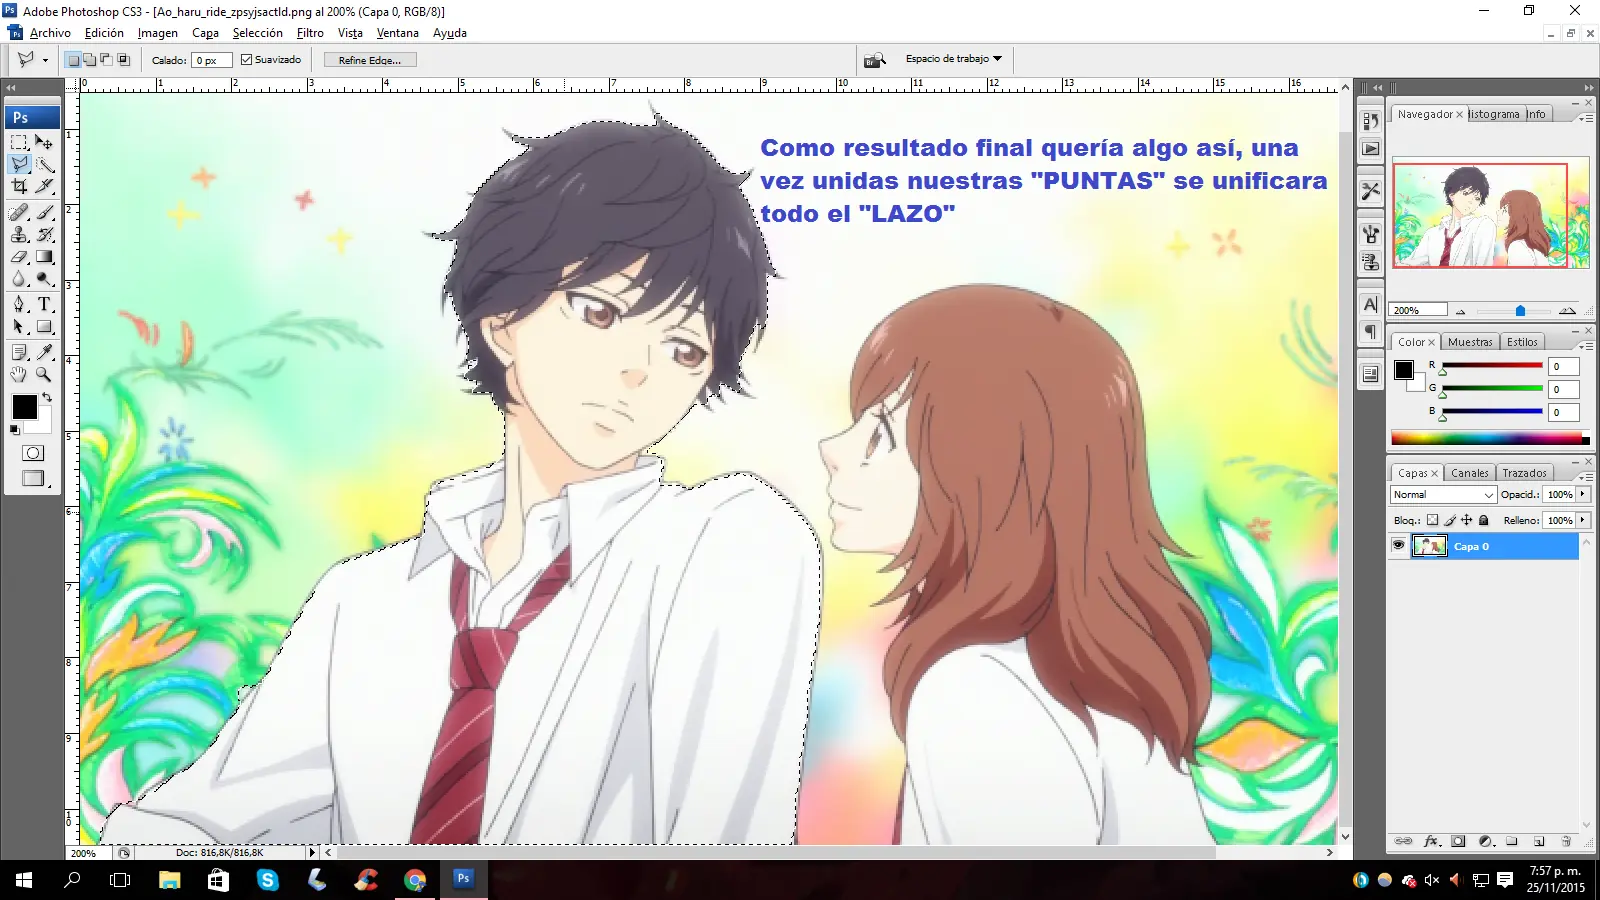Toggle the Suavizado checkbox

247,60
